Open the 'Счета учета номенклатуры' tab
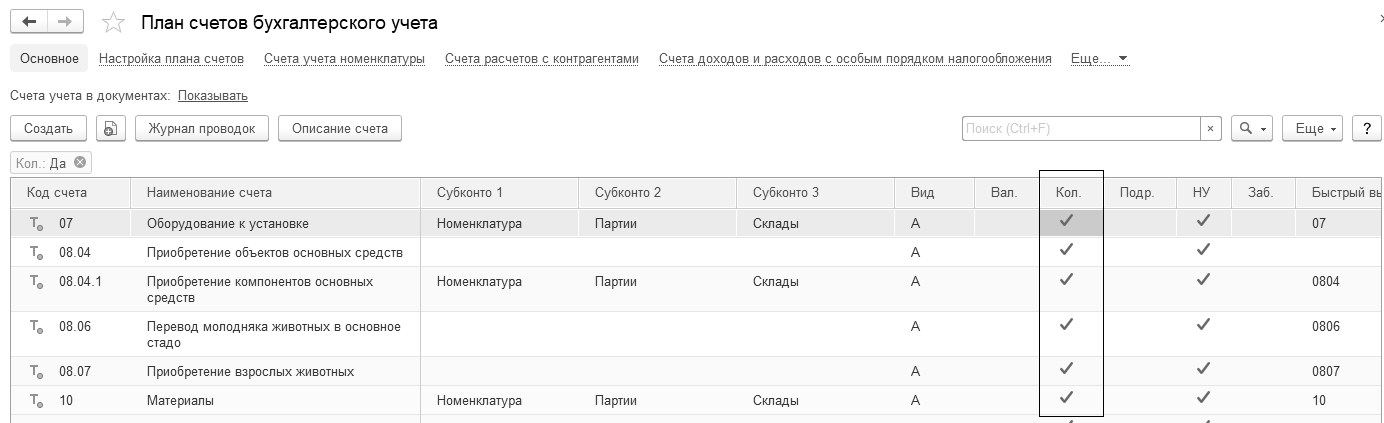 (344, 59)
